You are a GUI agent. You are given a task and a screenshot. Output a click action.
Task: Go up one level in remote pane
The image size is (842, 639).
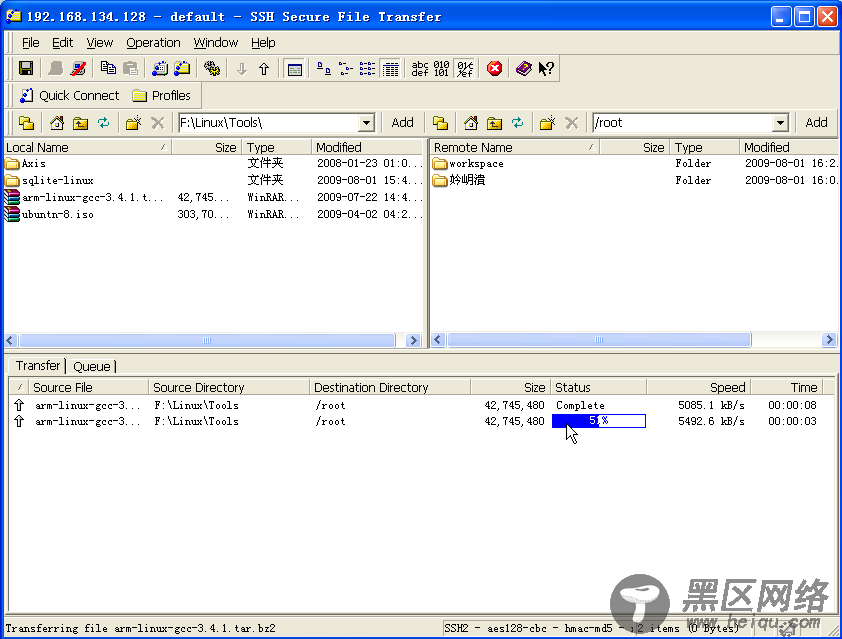tap(495, 123)
